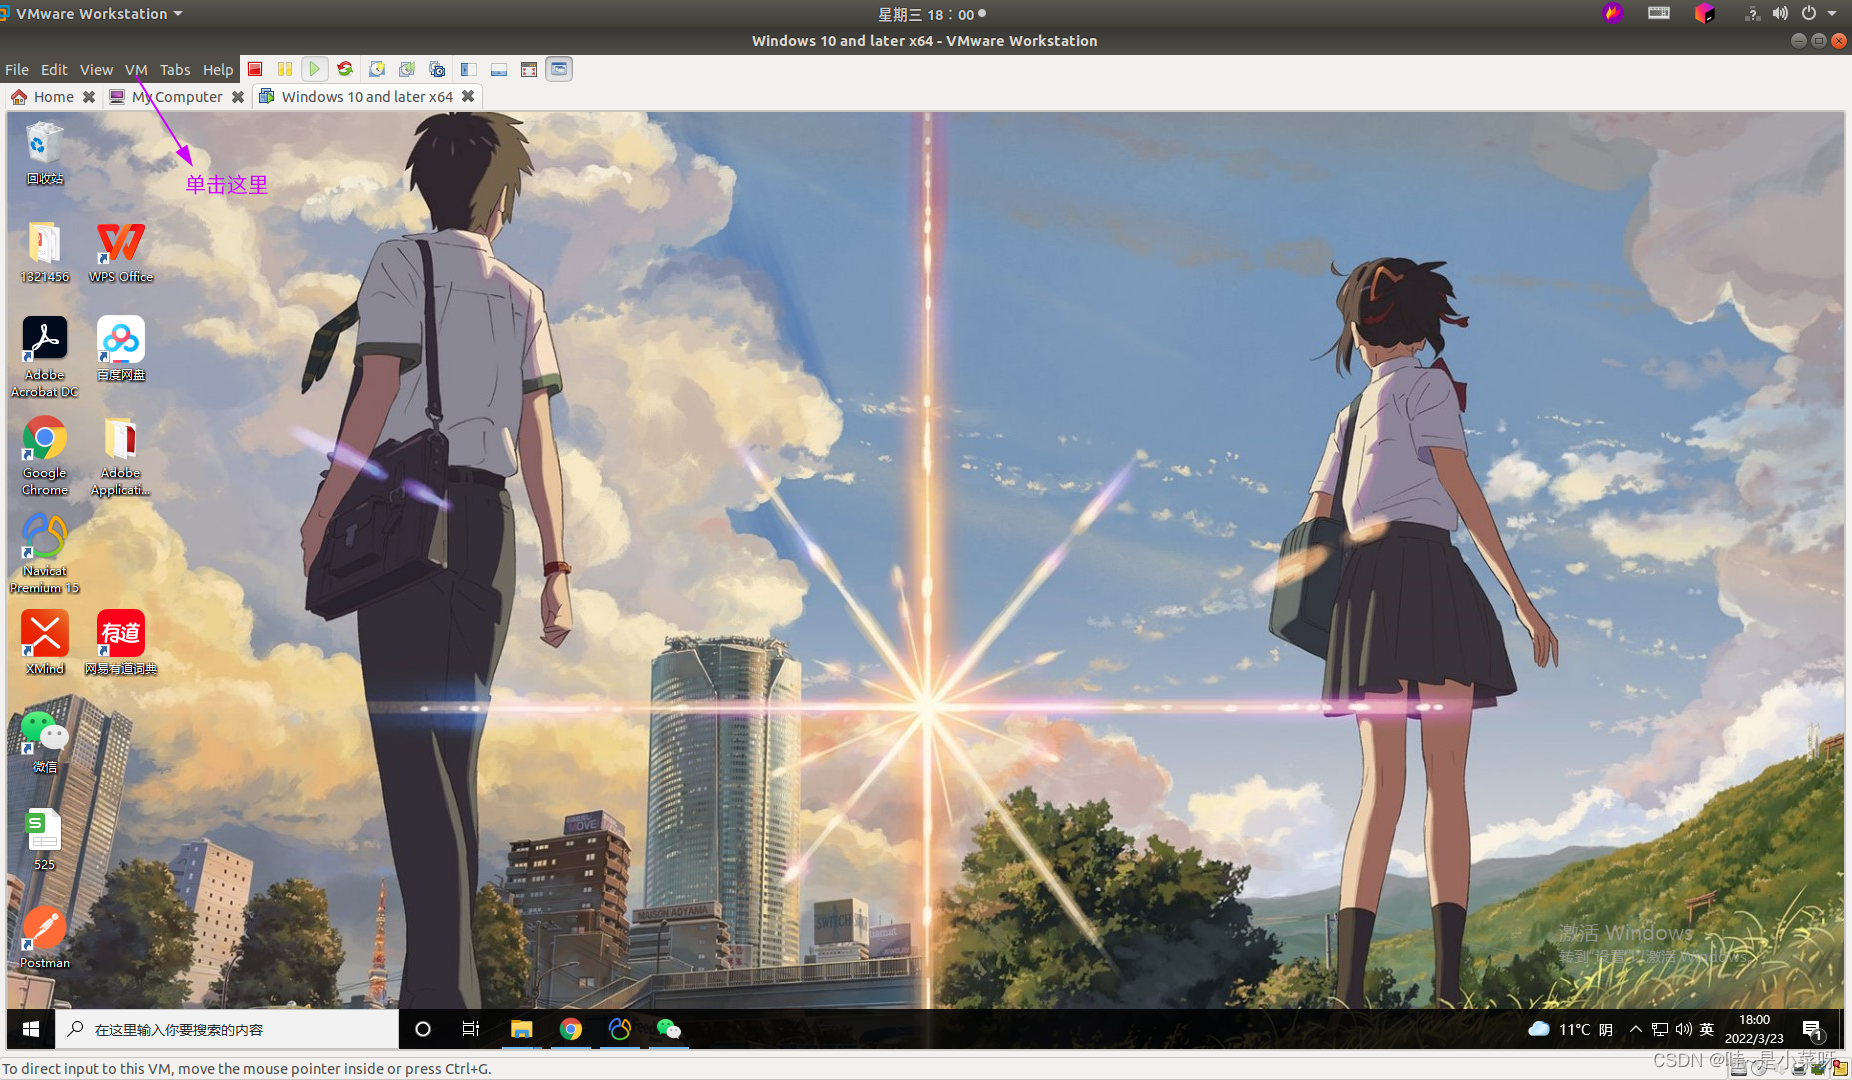
Task: Close the Home tab
Action: click(x=89, y=96)
